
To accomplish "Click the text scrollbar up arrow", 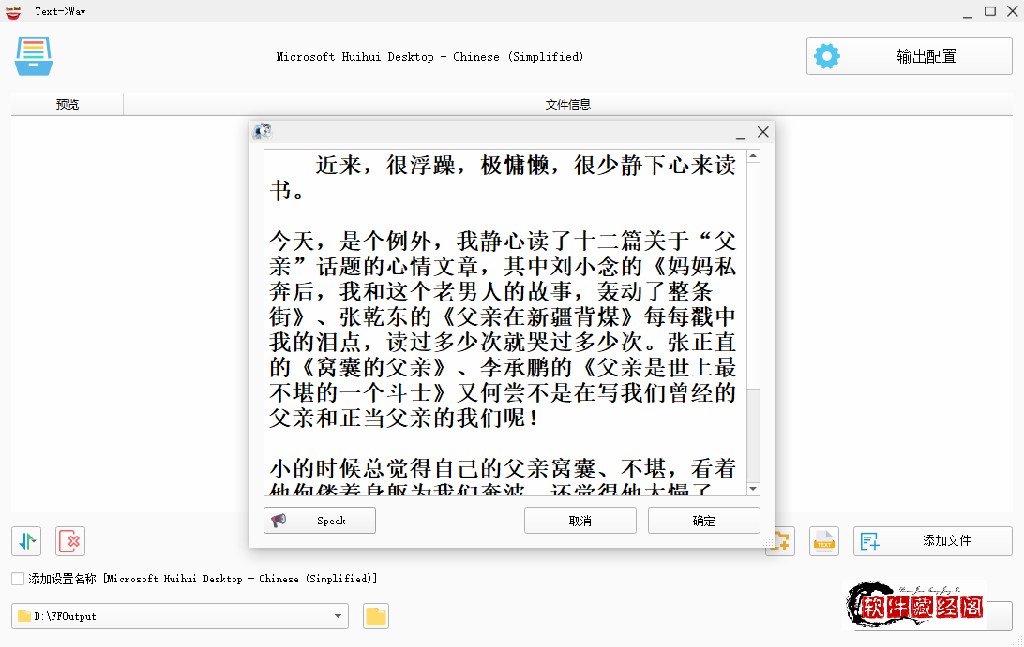I will click(754, 156).
